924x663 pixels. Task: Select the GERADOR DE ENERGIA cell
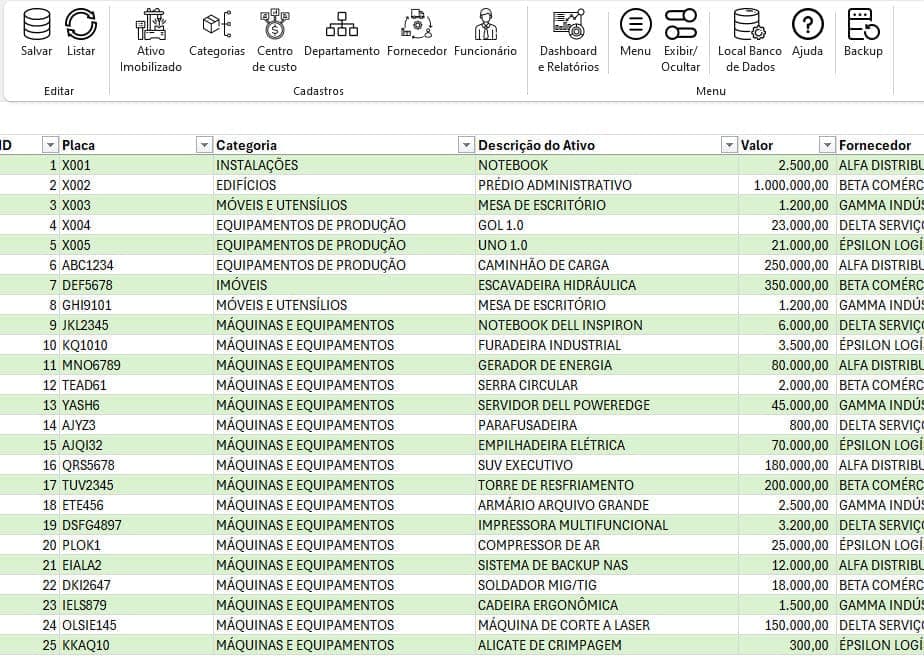pos(607,365)
